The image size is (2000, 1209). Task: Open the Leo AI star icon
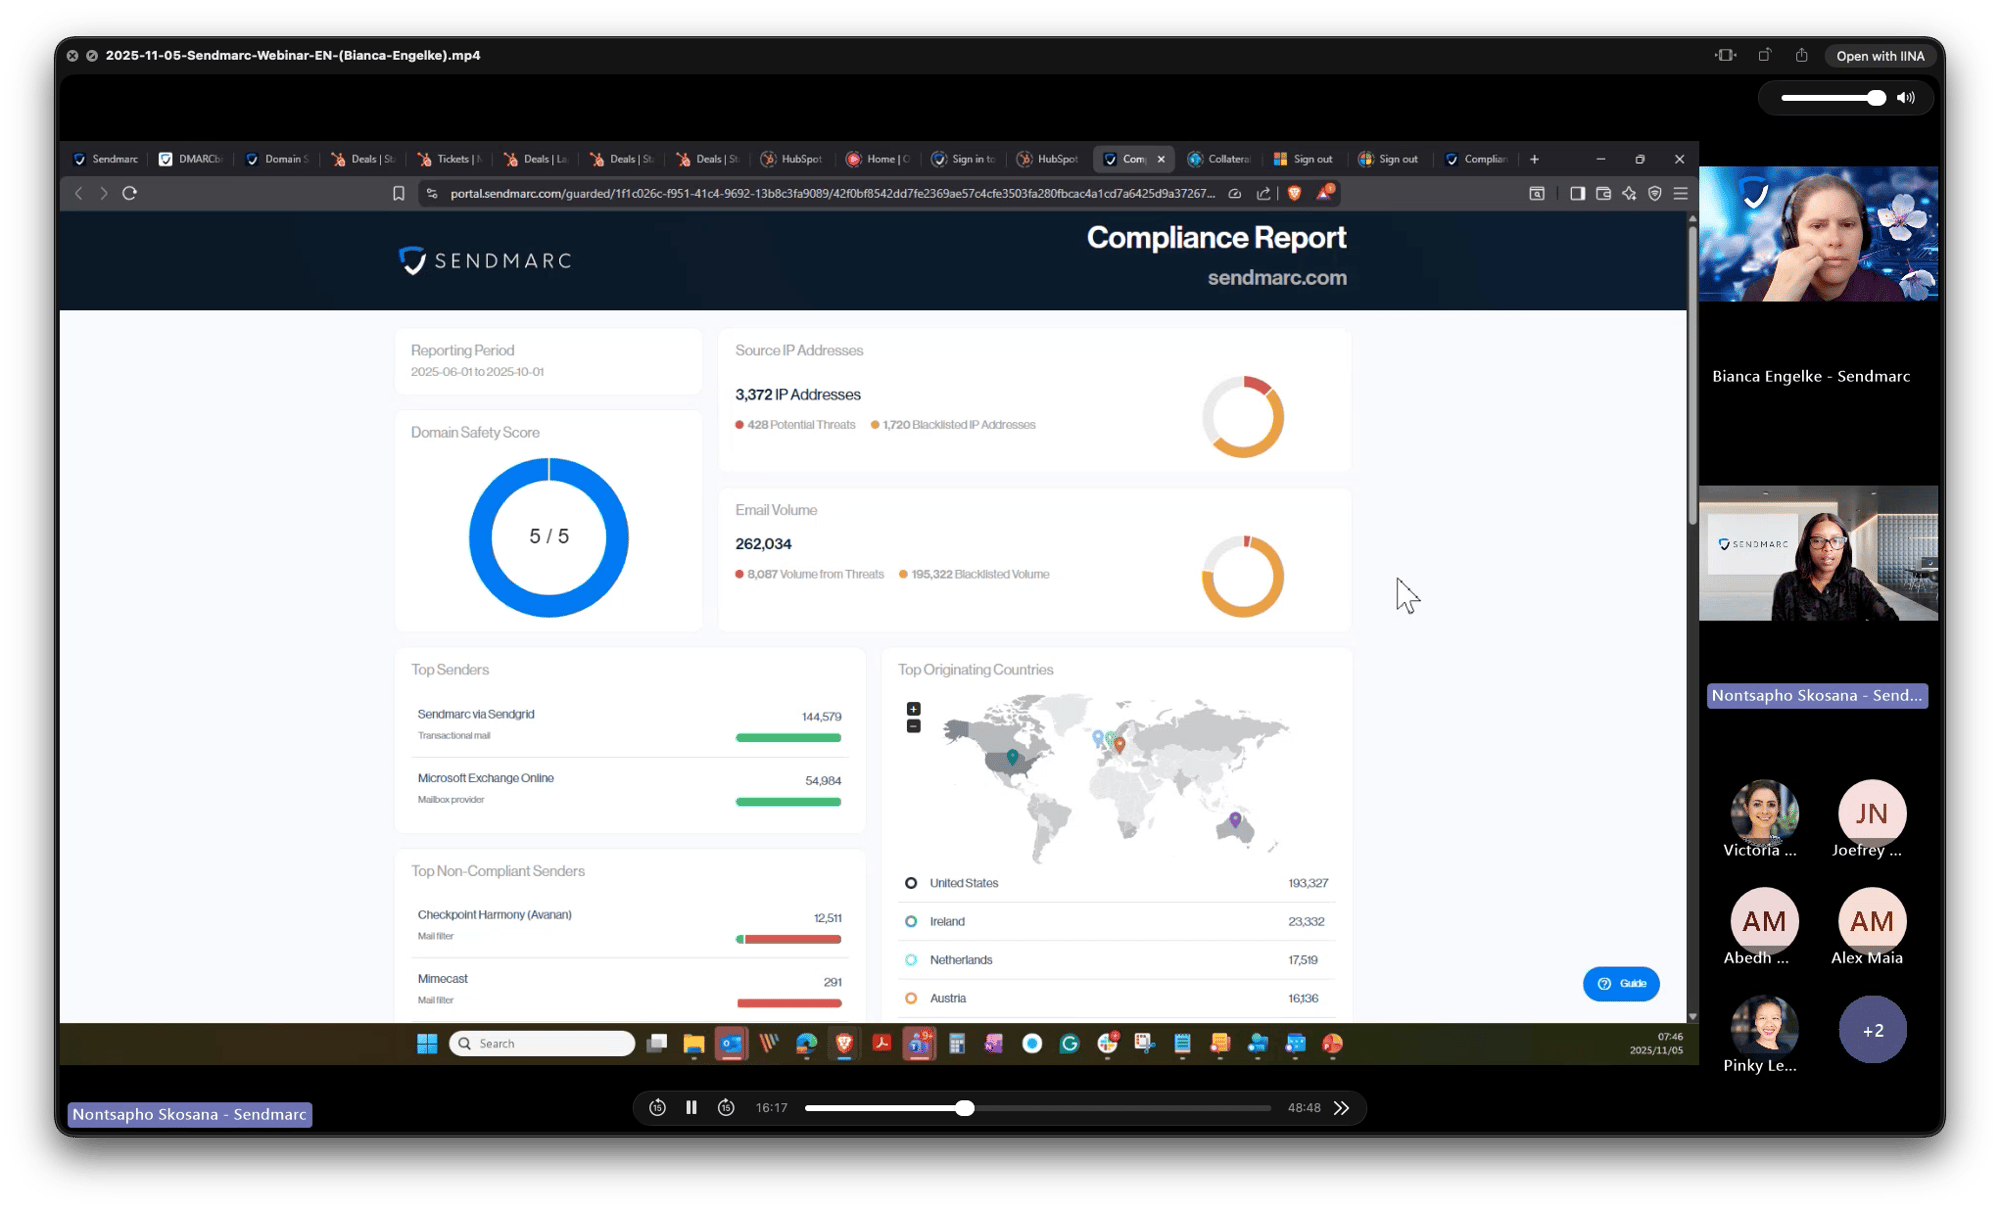pos(1629,193)
